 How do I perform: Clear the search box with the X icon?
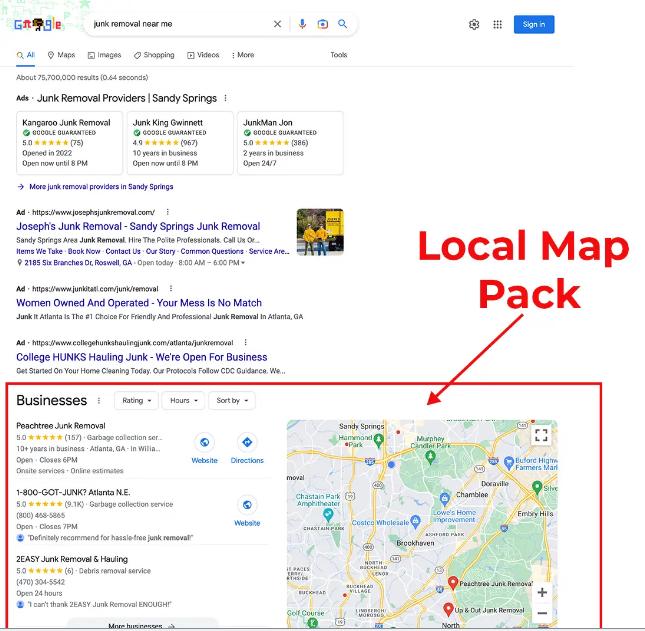(x=278, y=24)
